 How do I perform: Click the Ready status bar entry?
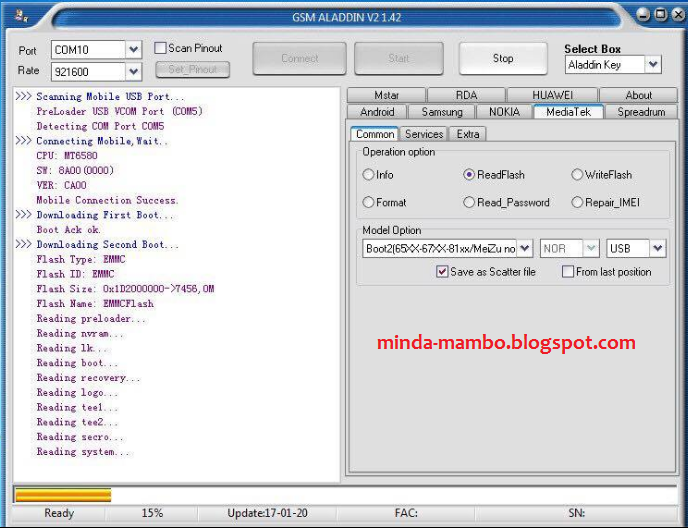coord(59,513)
